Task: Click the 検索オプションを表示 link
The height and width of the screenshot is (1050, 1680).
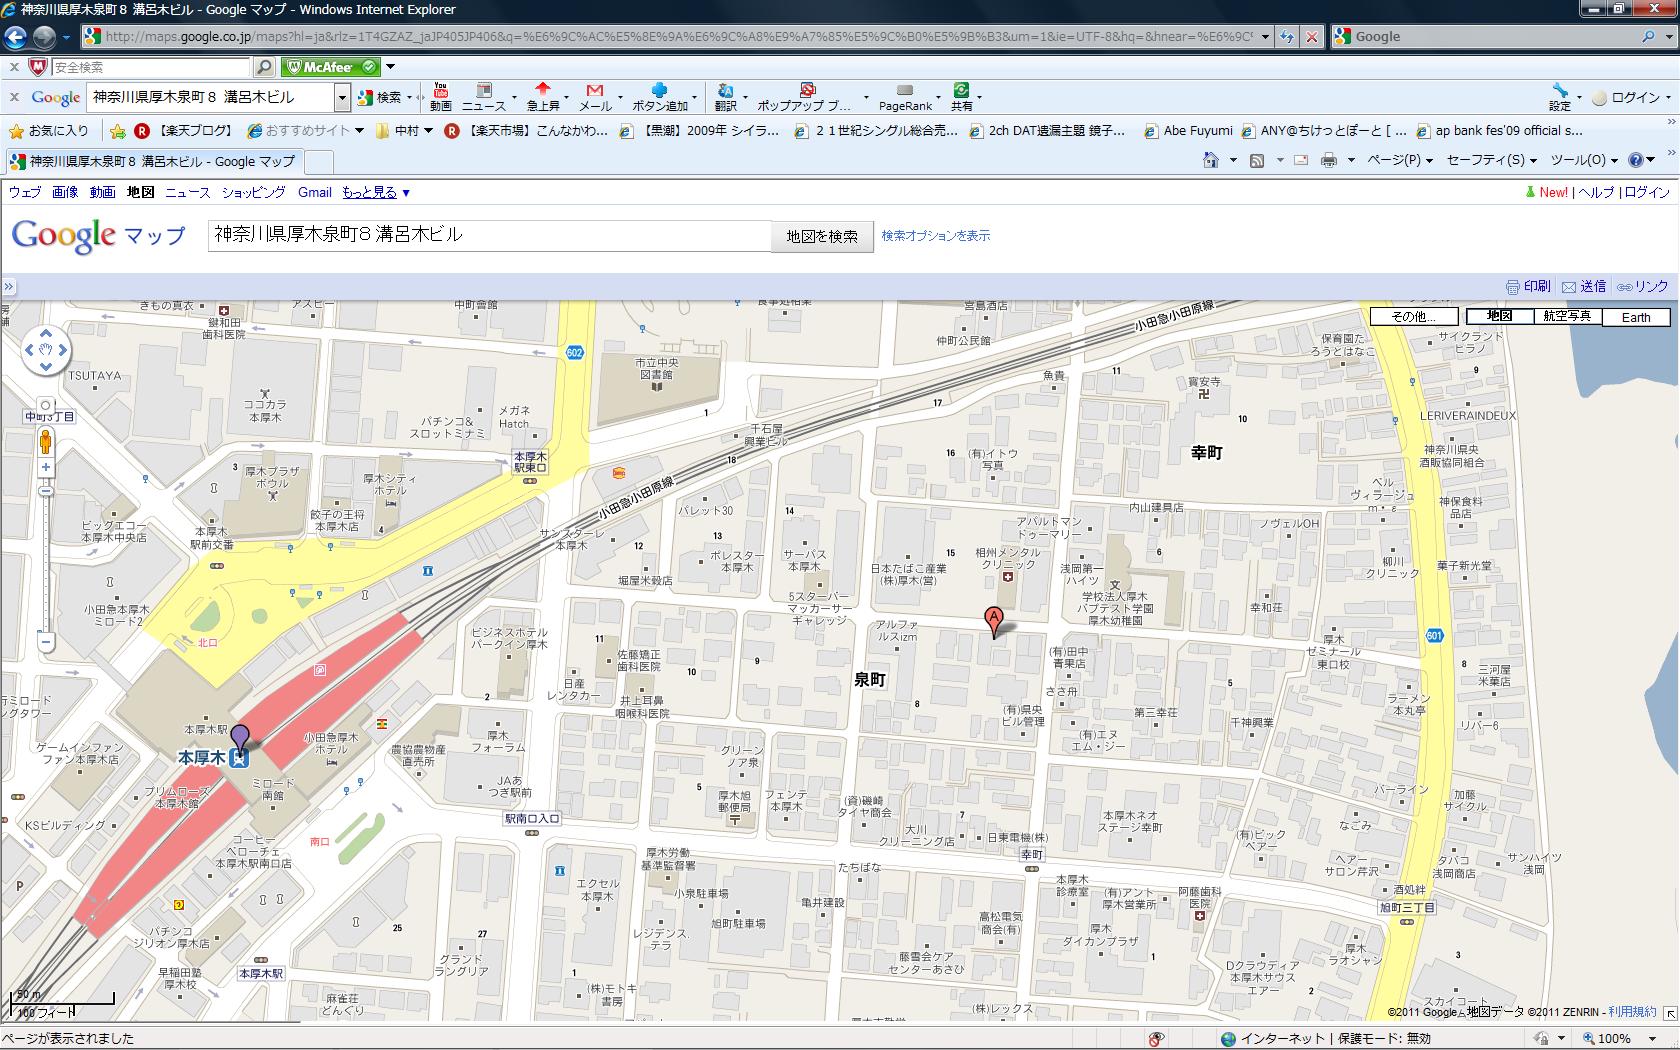Action: click(935, 236)
